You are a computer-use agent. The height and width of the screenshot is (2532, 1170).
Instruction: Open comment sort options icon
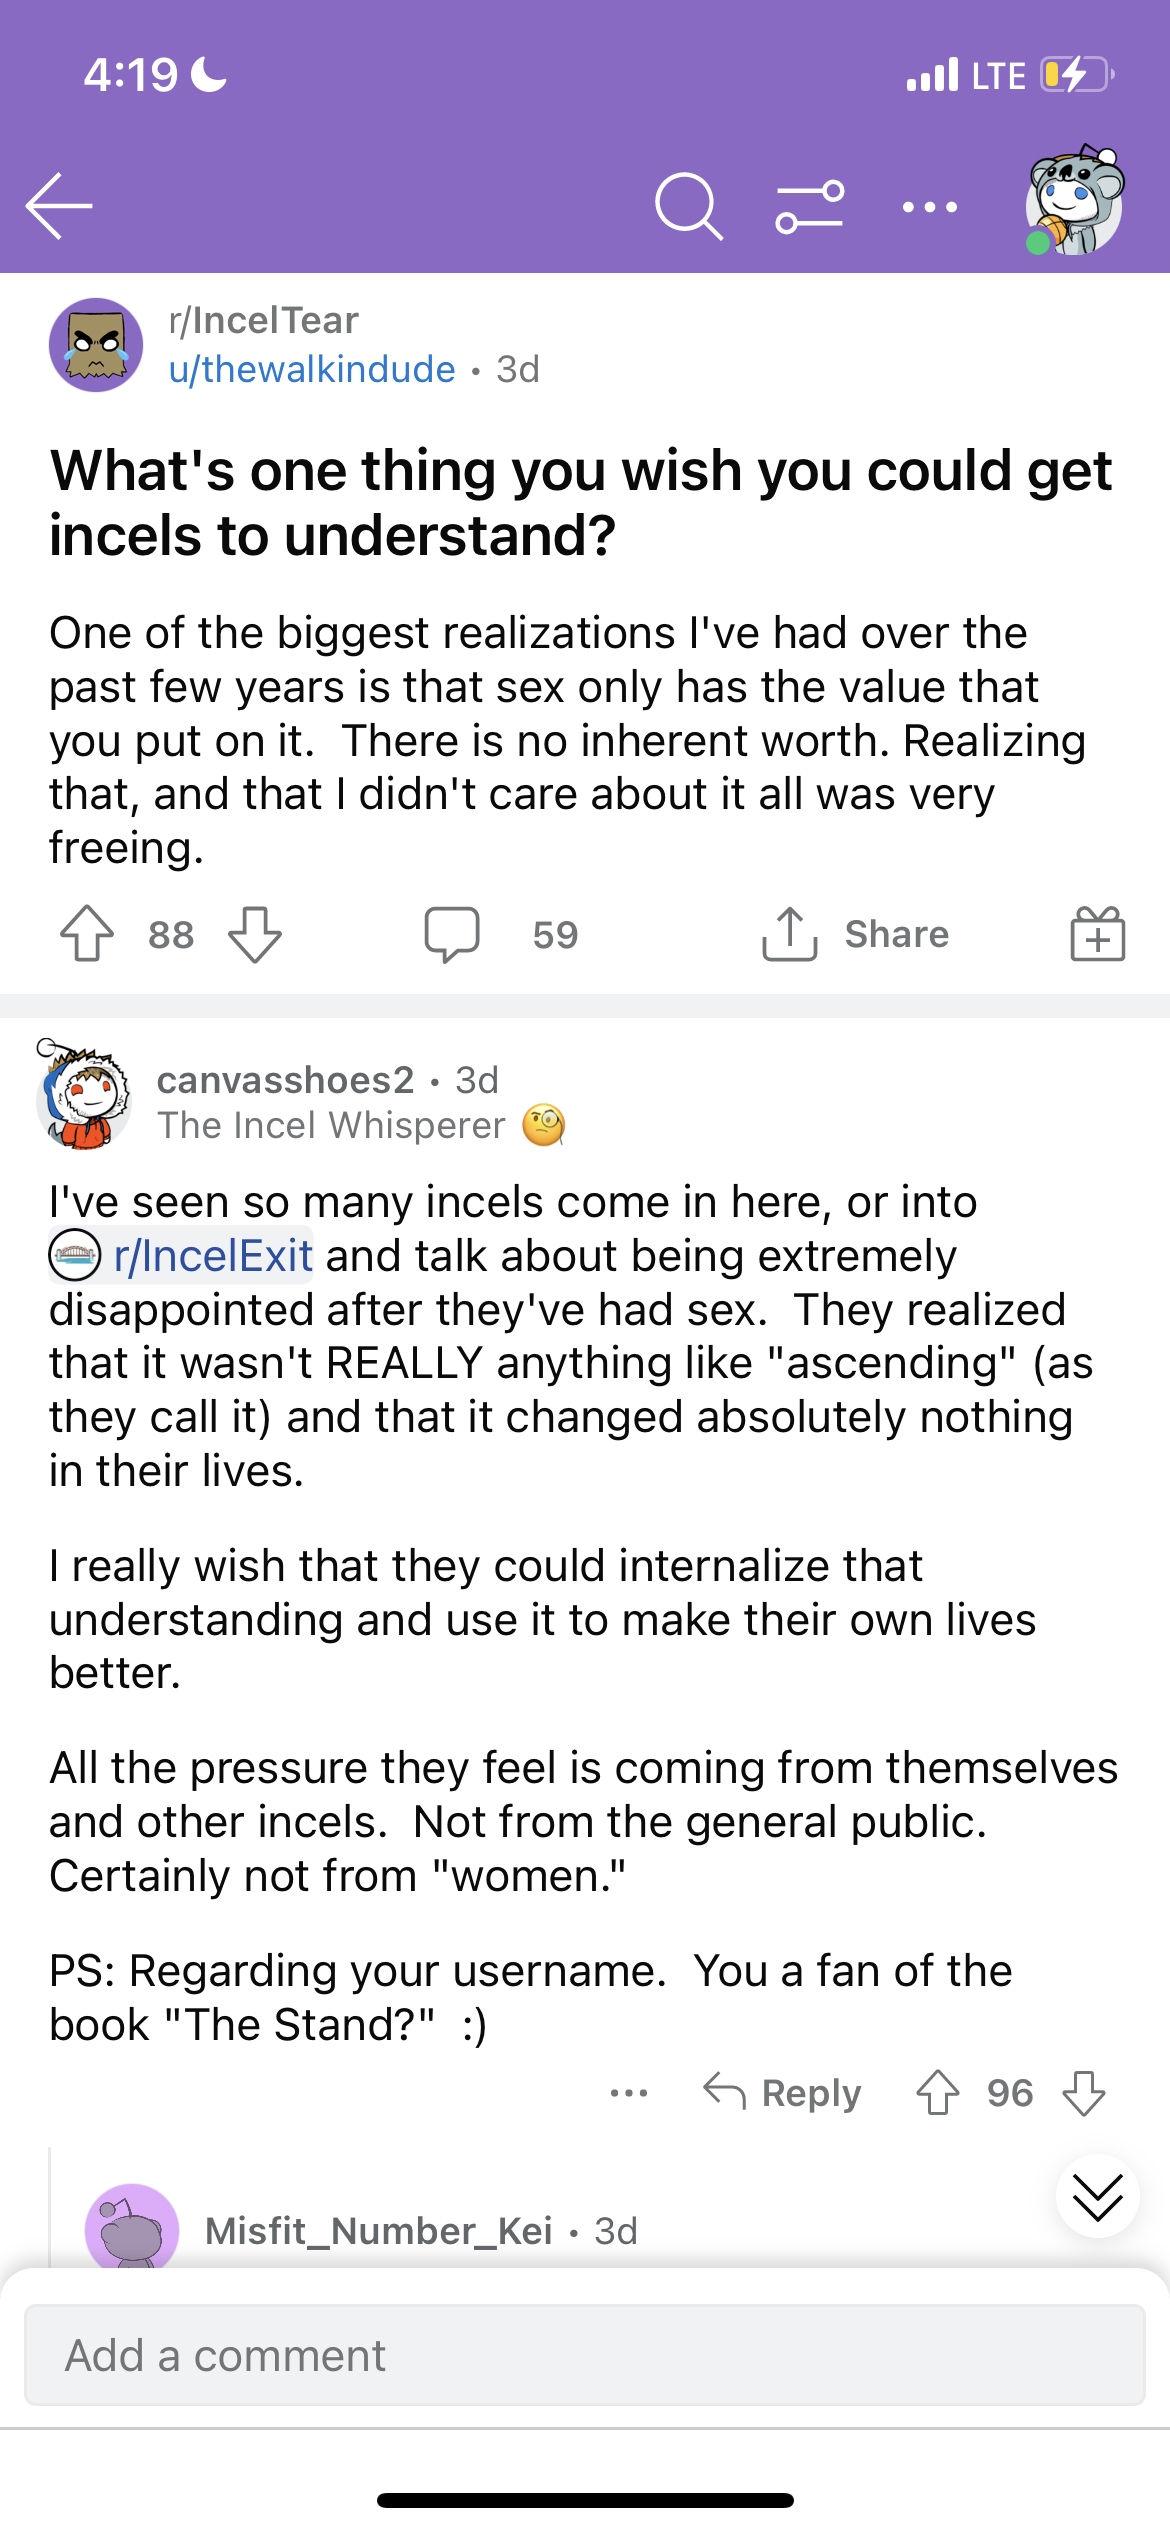point(809,206)
